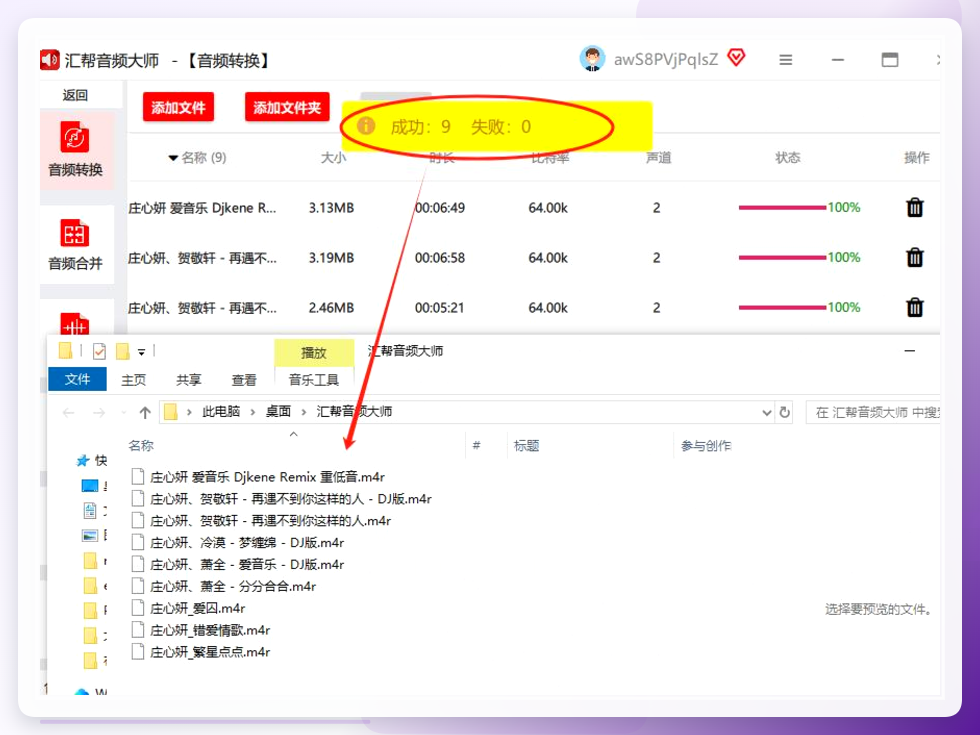This screenshot has width=980, height=735.
Task: Click the 参与创作 column header
Action: [x=706, y=446]
